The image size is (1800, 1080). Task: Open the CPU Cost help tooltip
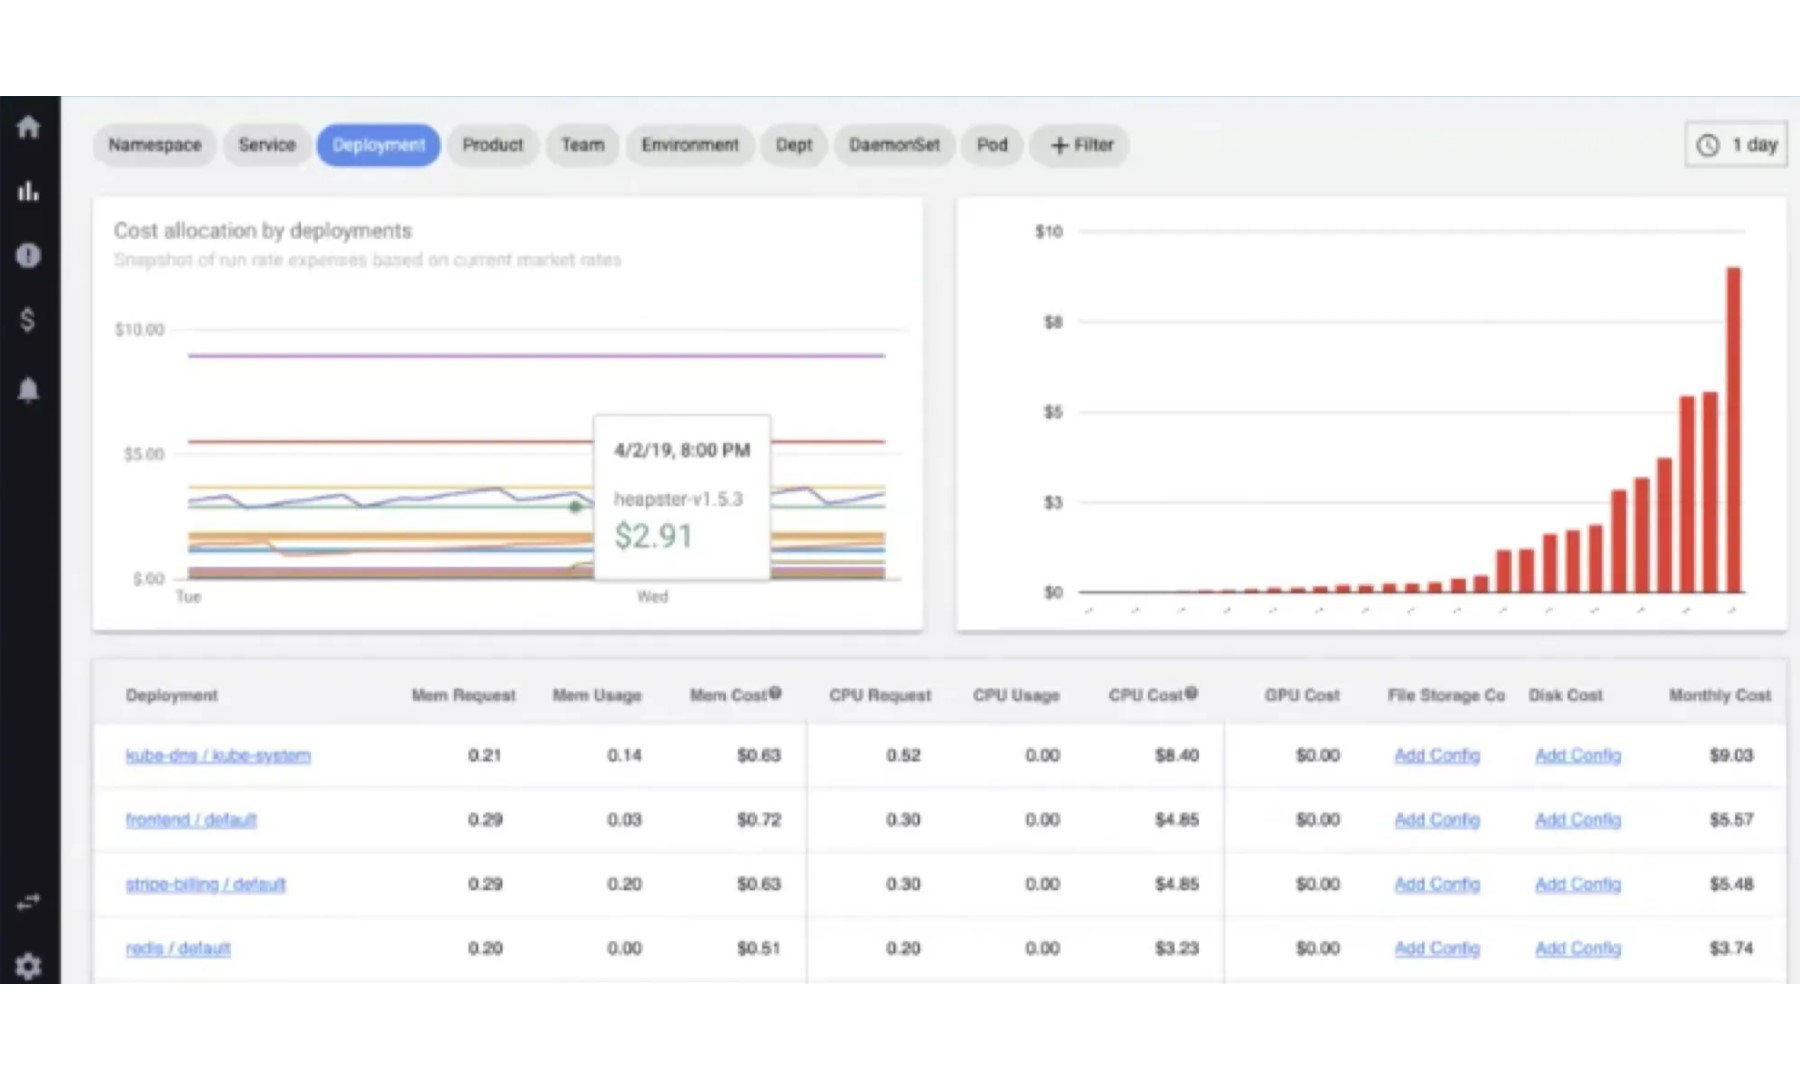1192,691
